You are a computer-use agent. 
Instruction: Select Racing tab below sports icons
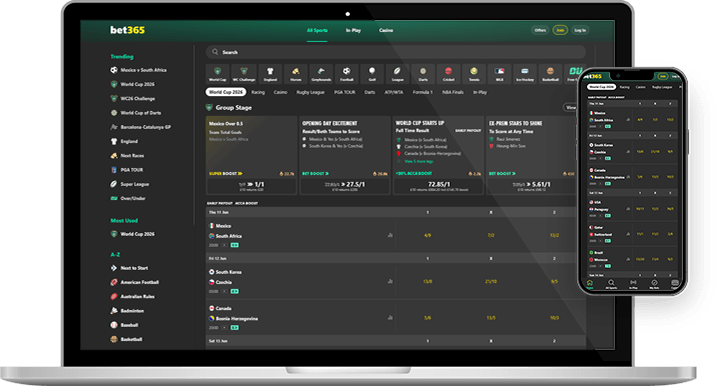click(258, 92)
